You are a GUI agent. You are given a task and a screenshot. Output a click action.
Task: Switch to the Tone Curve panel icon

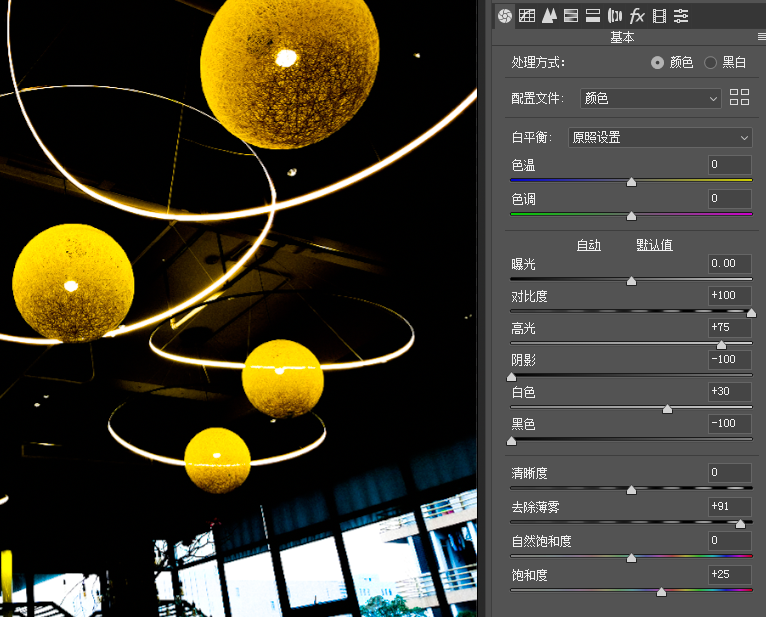[x=527, y=15]
